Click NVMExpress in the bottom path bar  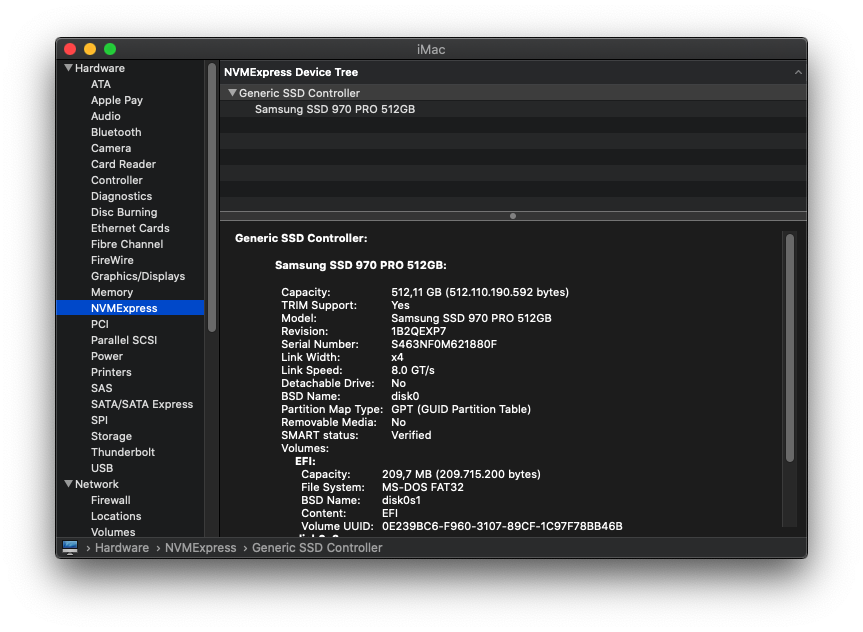click(x=200, y=548)
